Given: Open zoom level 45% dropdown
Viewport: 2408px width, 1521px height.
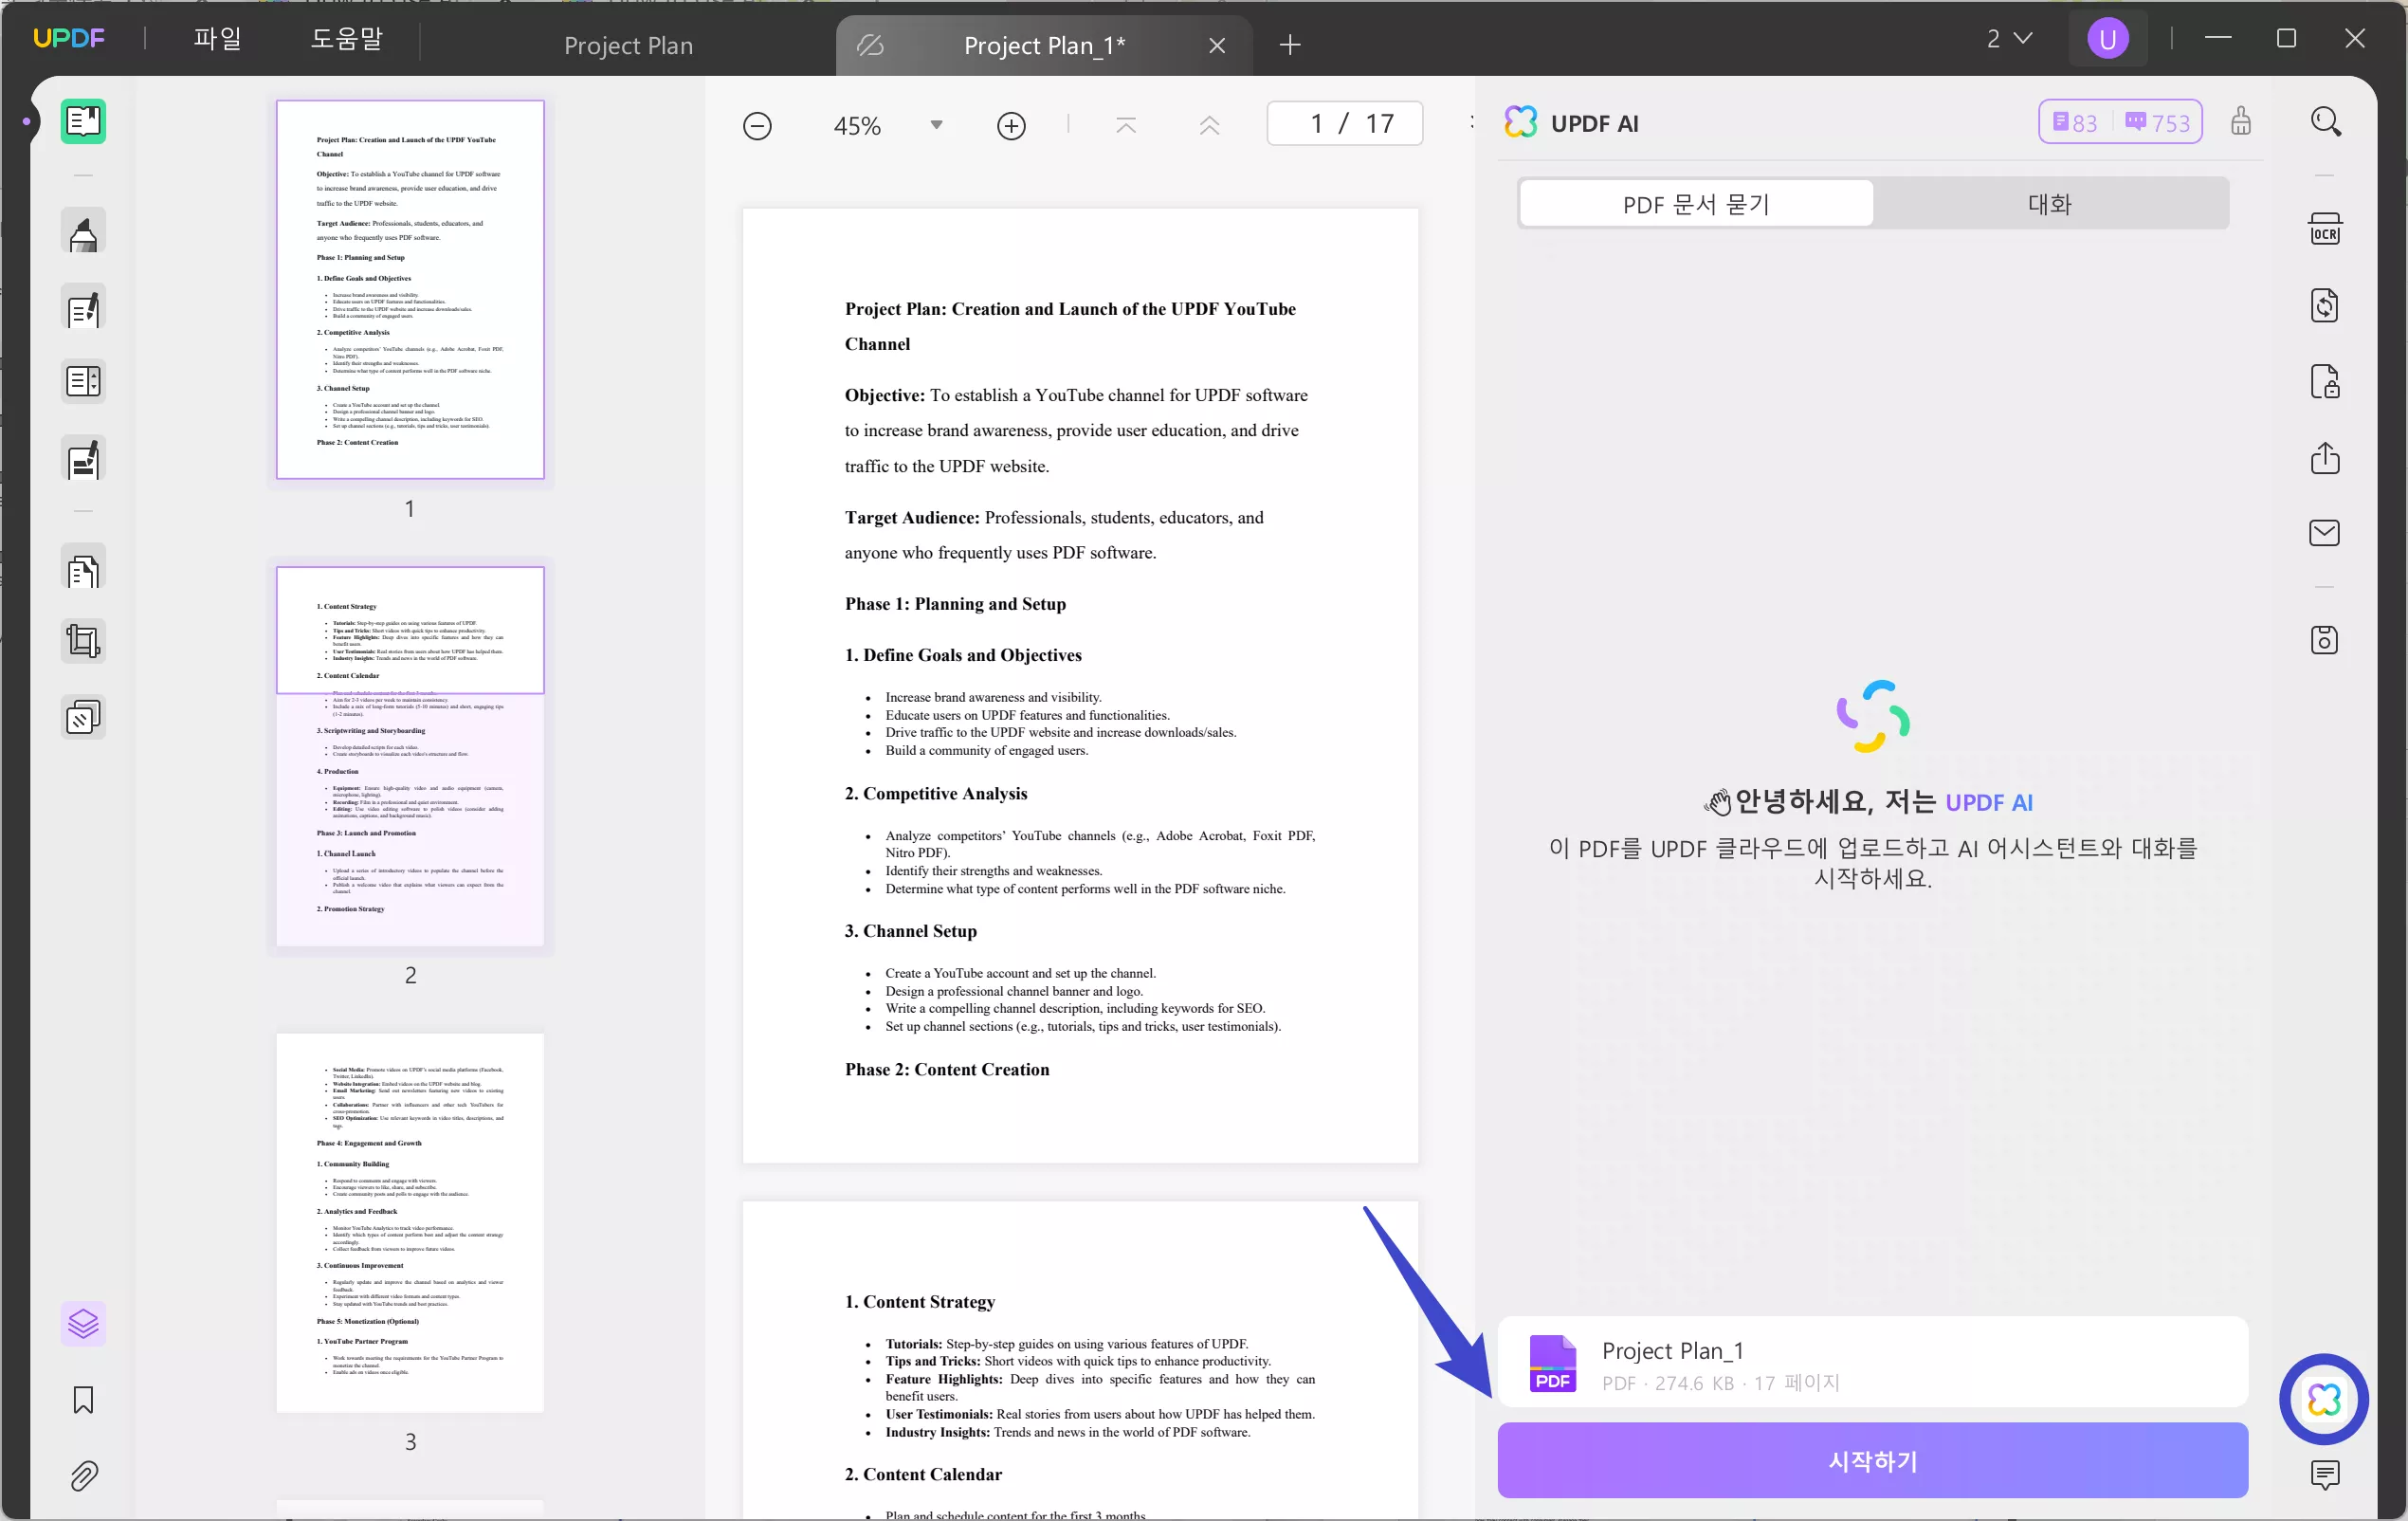Looking at the screenshot, I should (x=936, y=126).
